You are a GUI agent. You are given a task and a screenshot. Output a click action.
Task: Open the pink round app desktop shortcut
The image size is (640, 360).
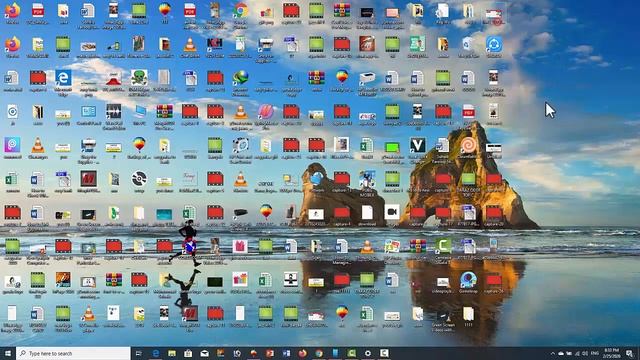click(x=266, y=111)
